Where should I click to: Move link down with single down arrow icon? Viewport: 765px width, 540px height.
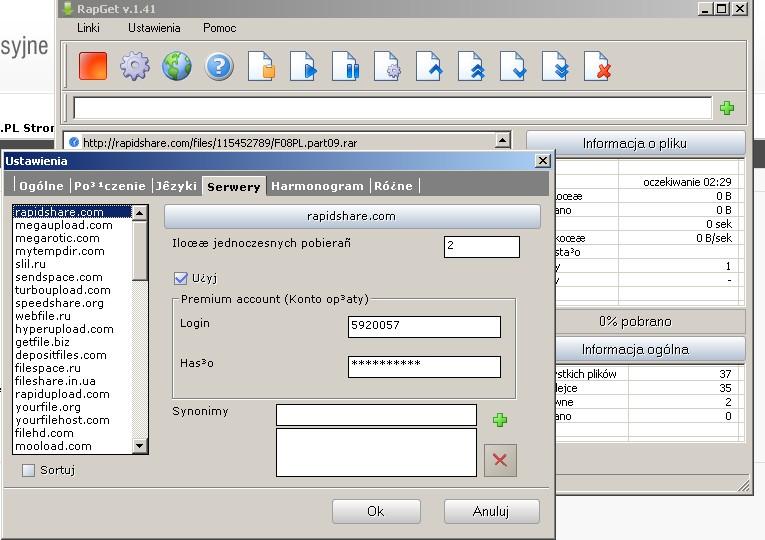point(513,66)
